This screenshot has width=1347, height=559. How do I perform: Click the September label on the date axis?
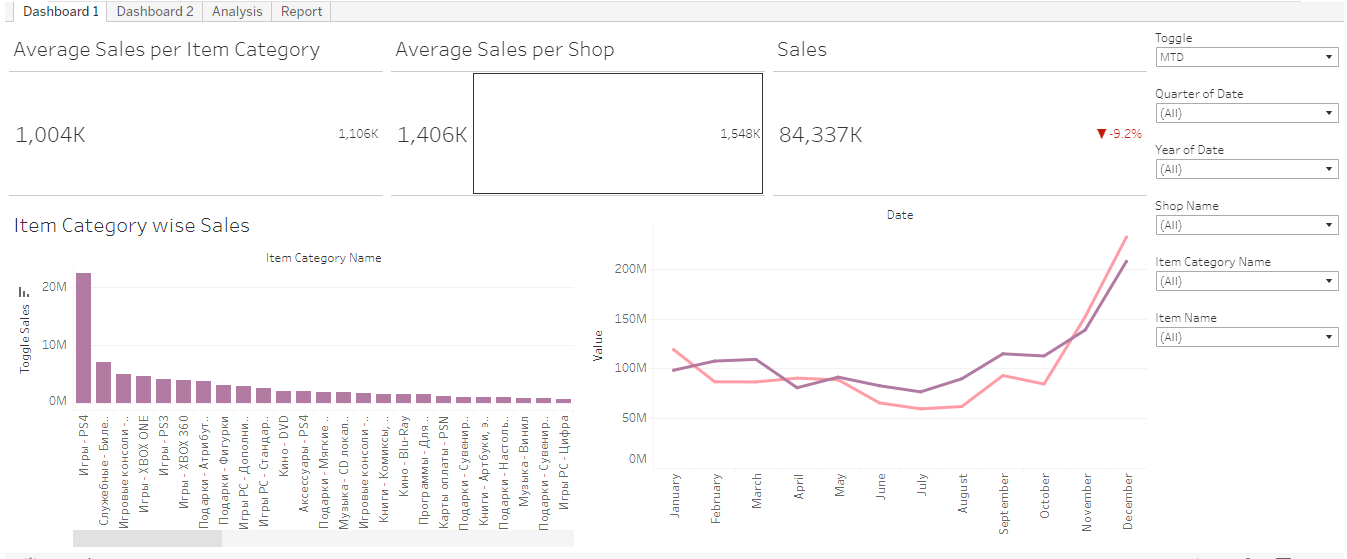[1004, 503]
